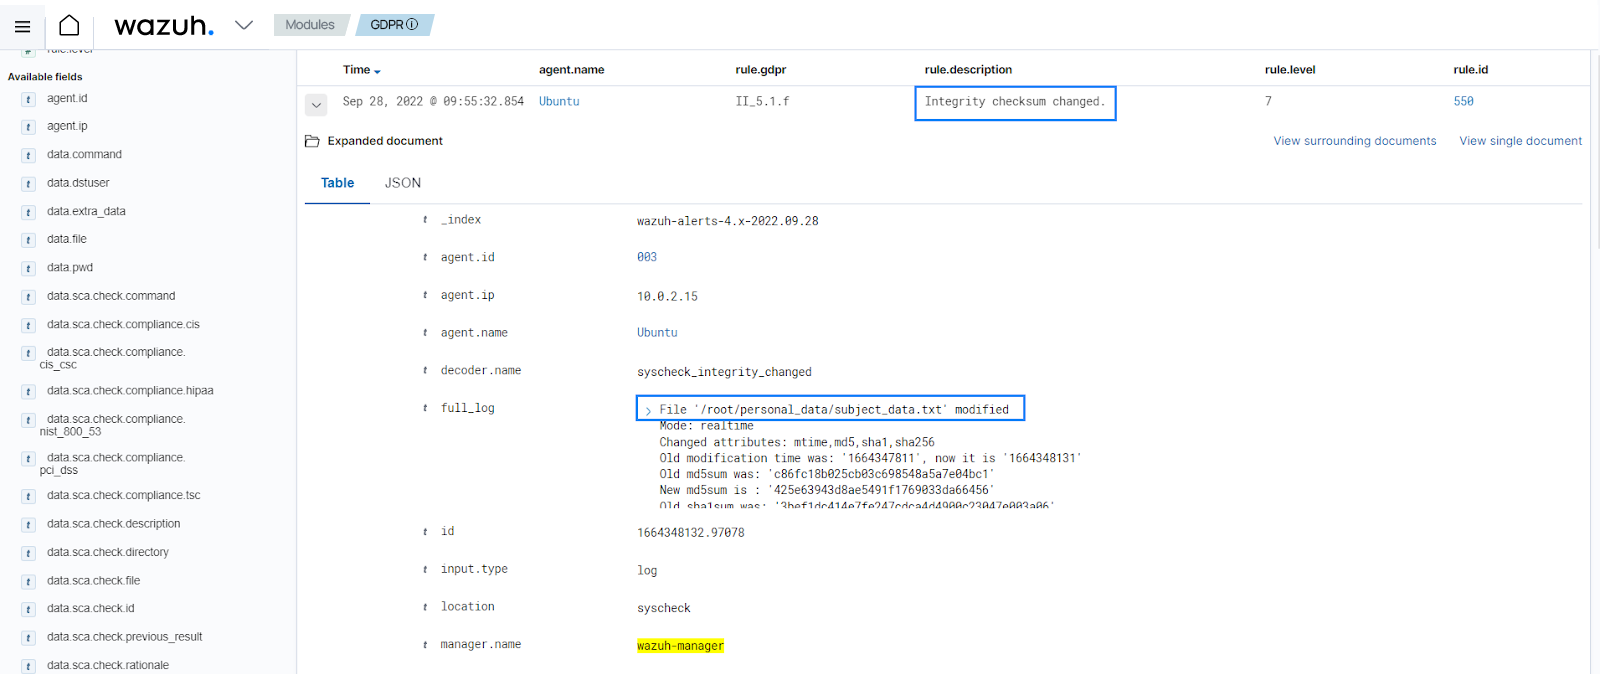The width and height of the screenshot is (1600, 674).
Task: Click the type icon beside data.file field
Action: (x=28, y=240)
